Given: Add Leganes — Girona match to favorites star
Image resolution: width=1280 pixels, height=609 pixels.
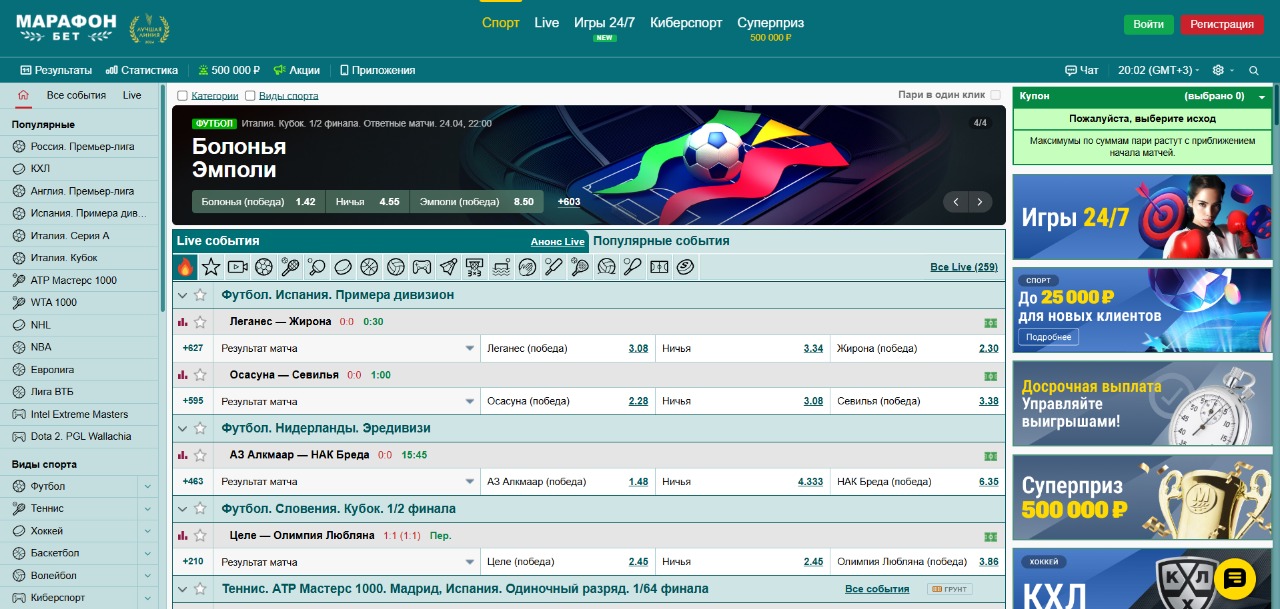Looking at the screenshot, I should [200, 322].
